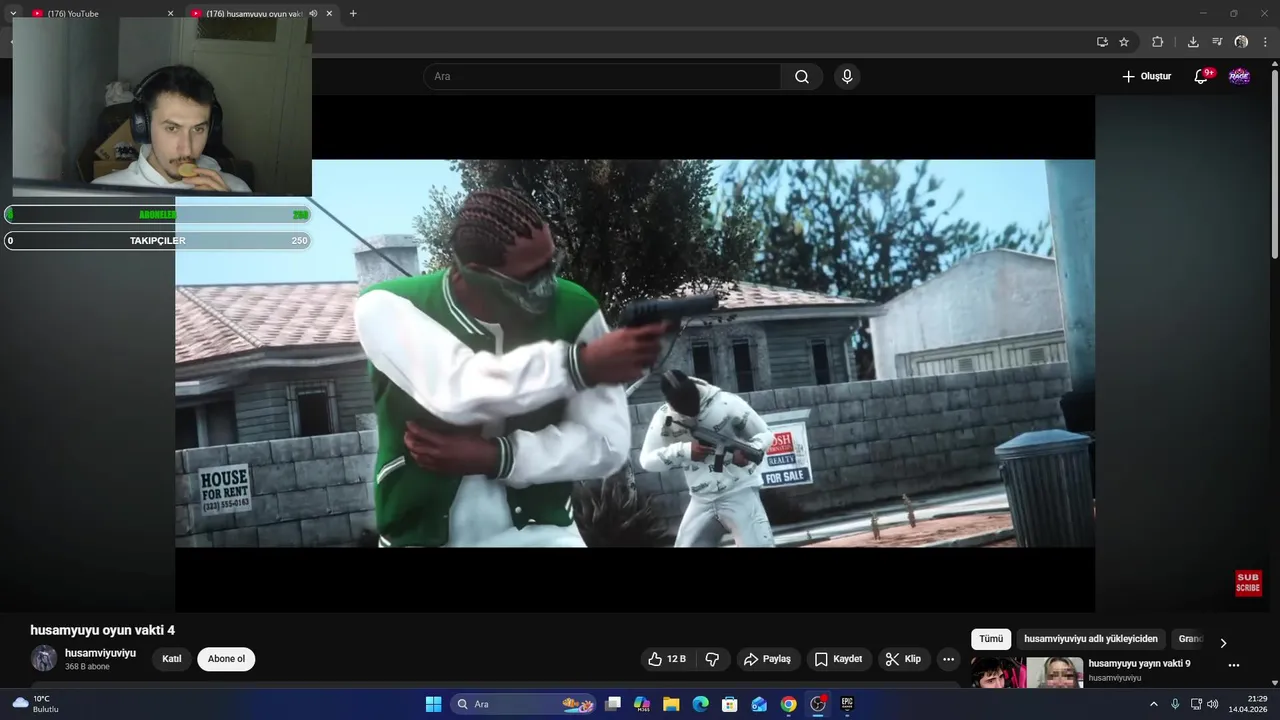Open the Chrome extensions puzzle icon
Viewport: 1280px width, 720px height.
click(1158, 42)
